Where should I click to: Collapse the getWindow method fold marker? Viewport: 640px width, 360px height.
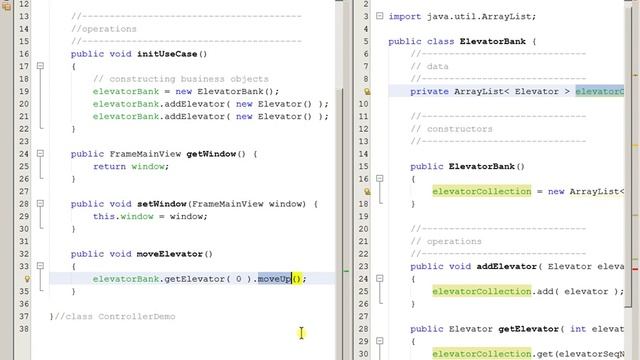coord(40,153)
